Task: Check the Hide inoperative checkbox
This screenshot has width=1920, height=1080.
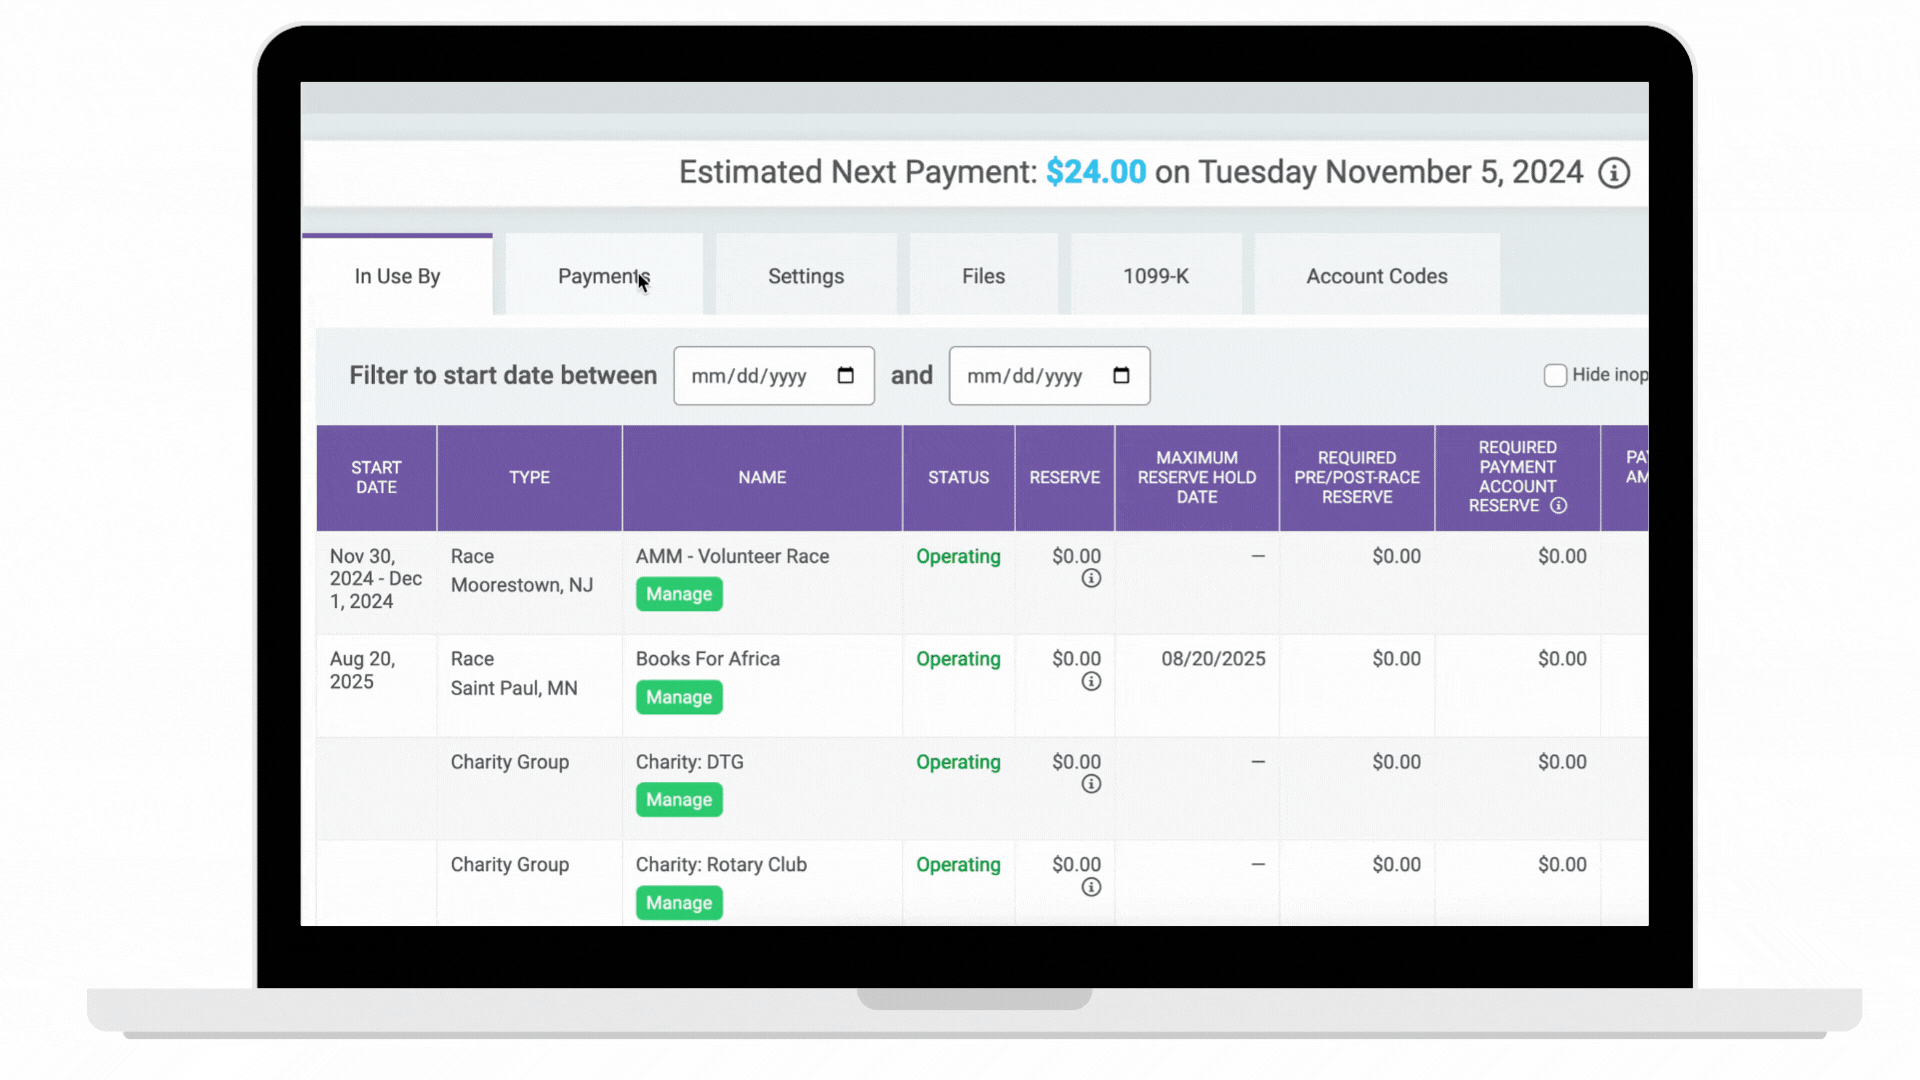Action: (x=1555, y=376)
